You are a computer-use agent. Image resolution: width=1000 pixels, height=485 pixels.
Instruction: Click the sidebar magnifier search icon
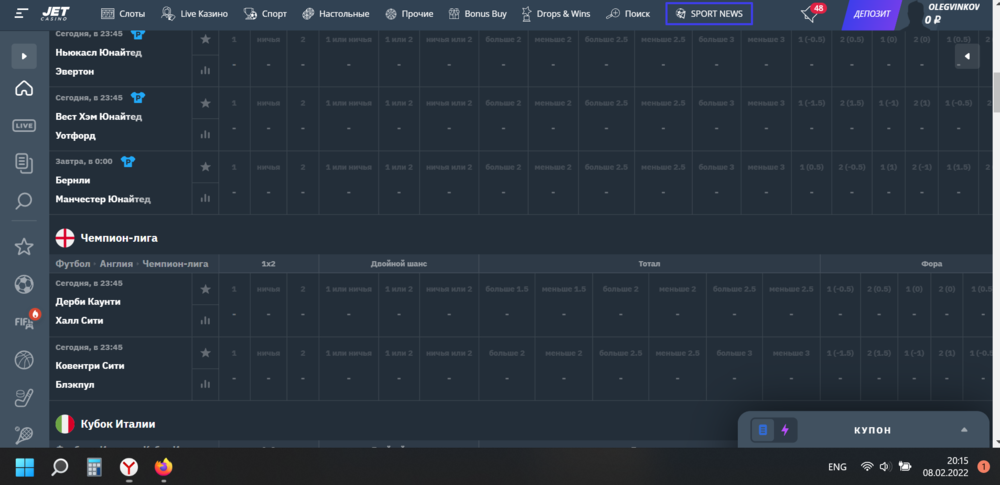pos(24,201)
